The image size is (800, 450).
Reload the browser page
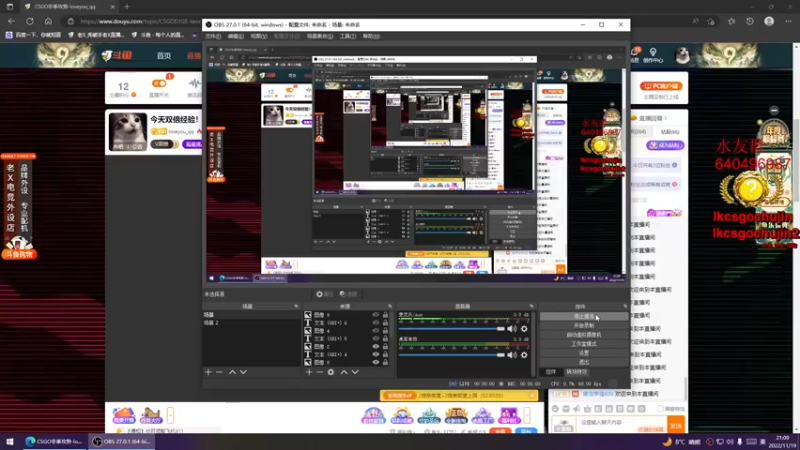pos(30,21)
